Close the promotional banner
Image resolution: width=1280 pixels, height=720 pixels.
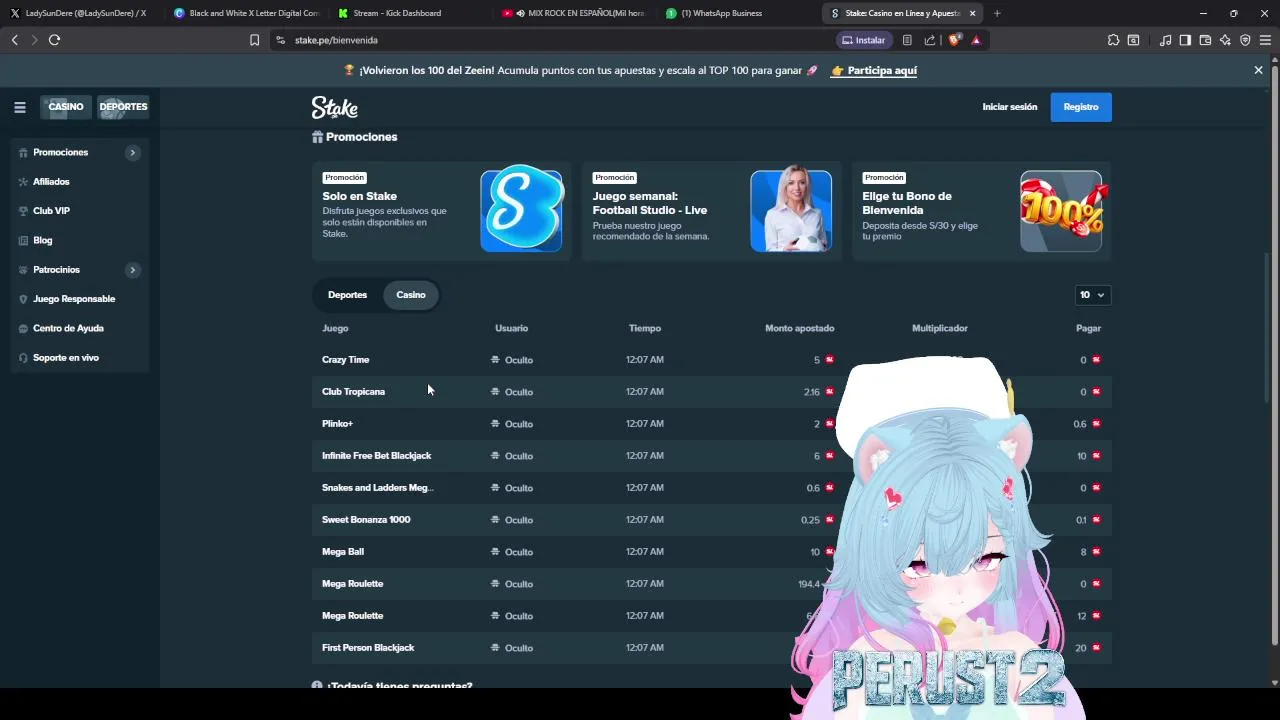point(1258,70)
